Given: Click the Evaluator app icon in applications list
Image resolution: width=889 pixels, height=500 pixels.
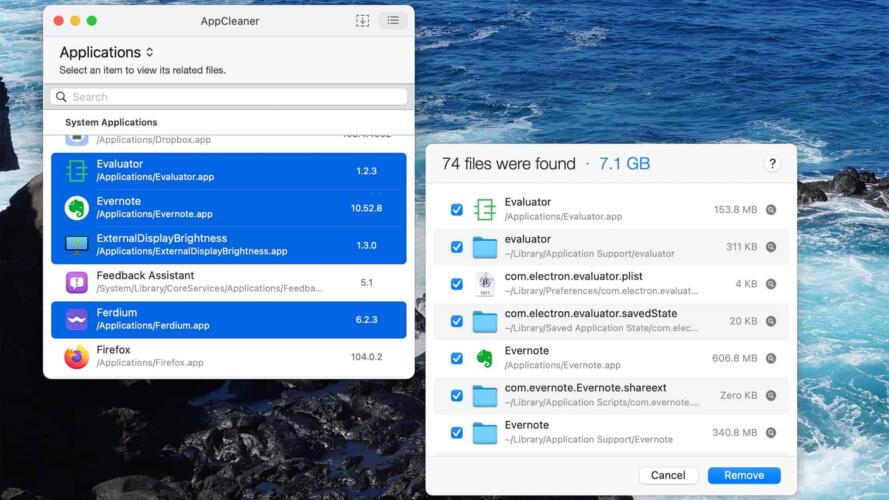Looking at the screenshot, I should click(77, 171).
